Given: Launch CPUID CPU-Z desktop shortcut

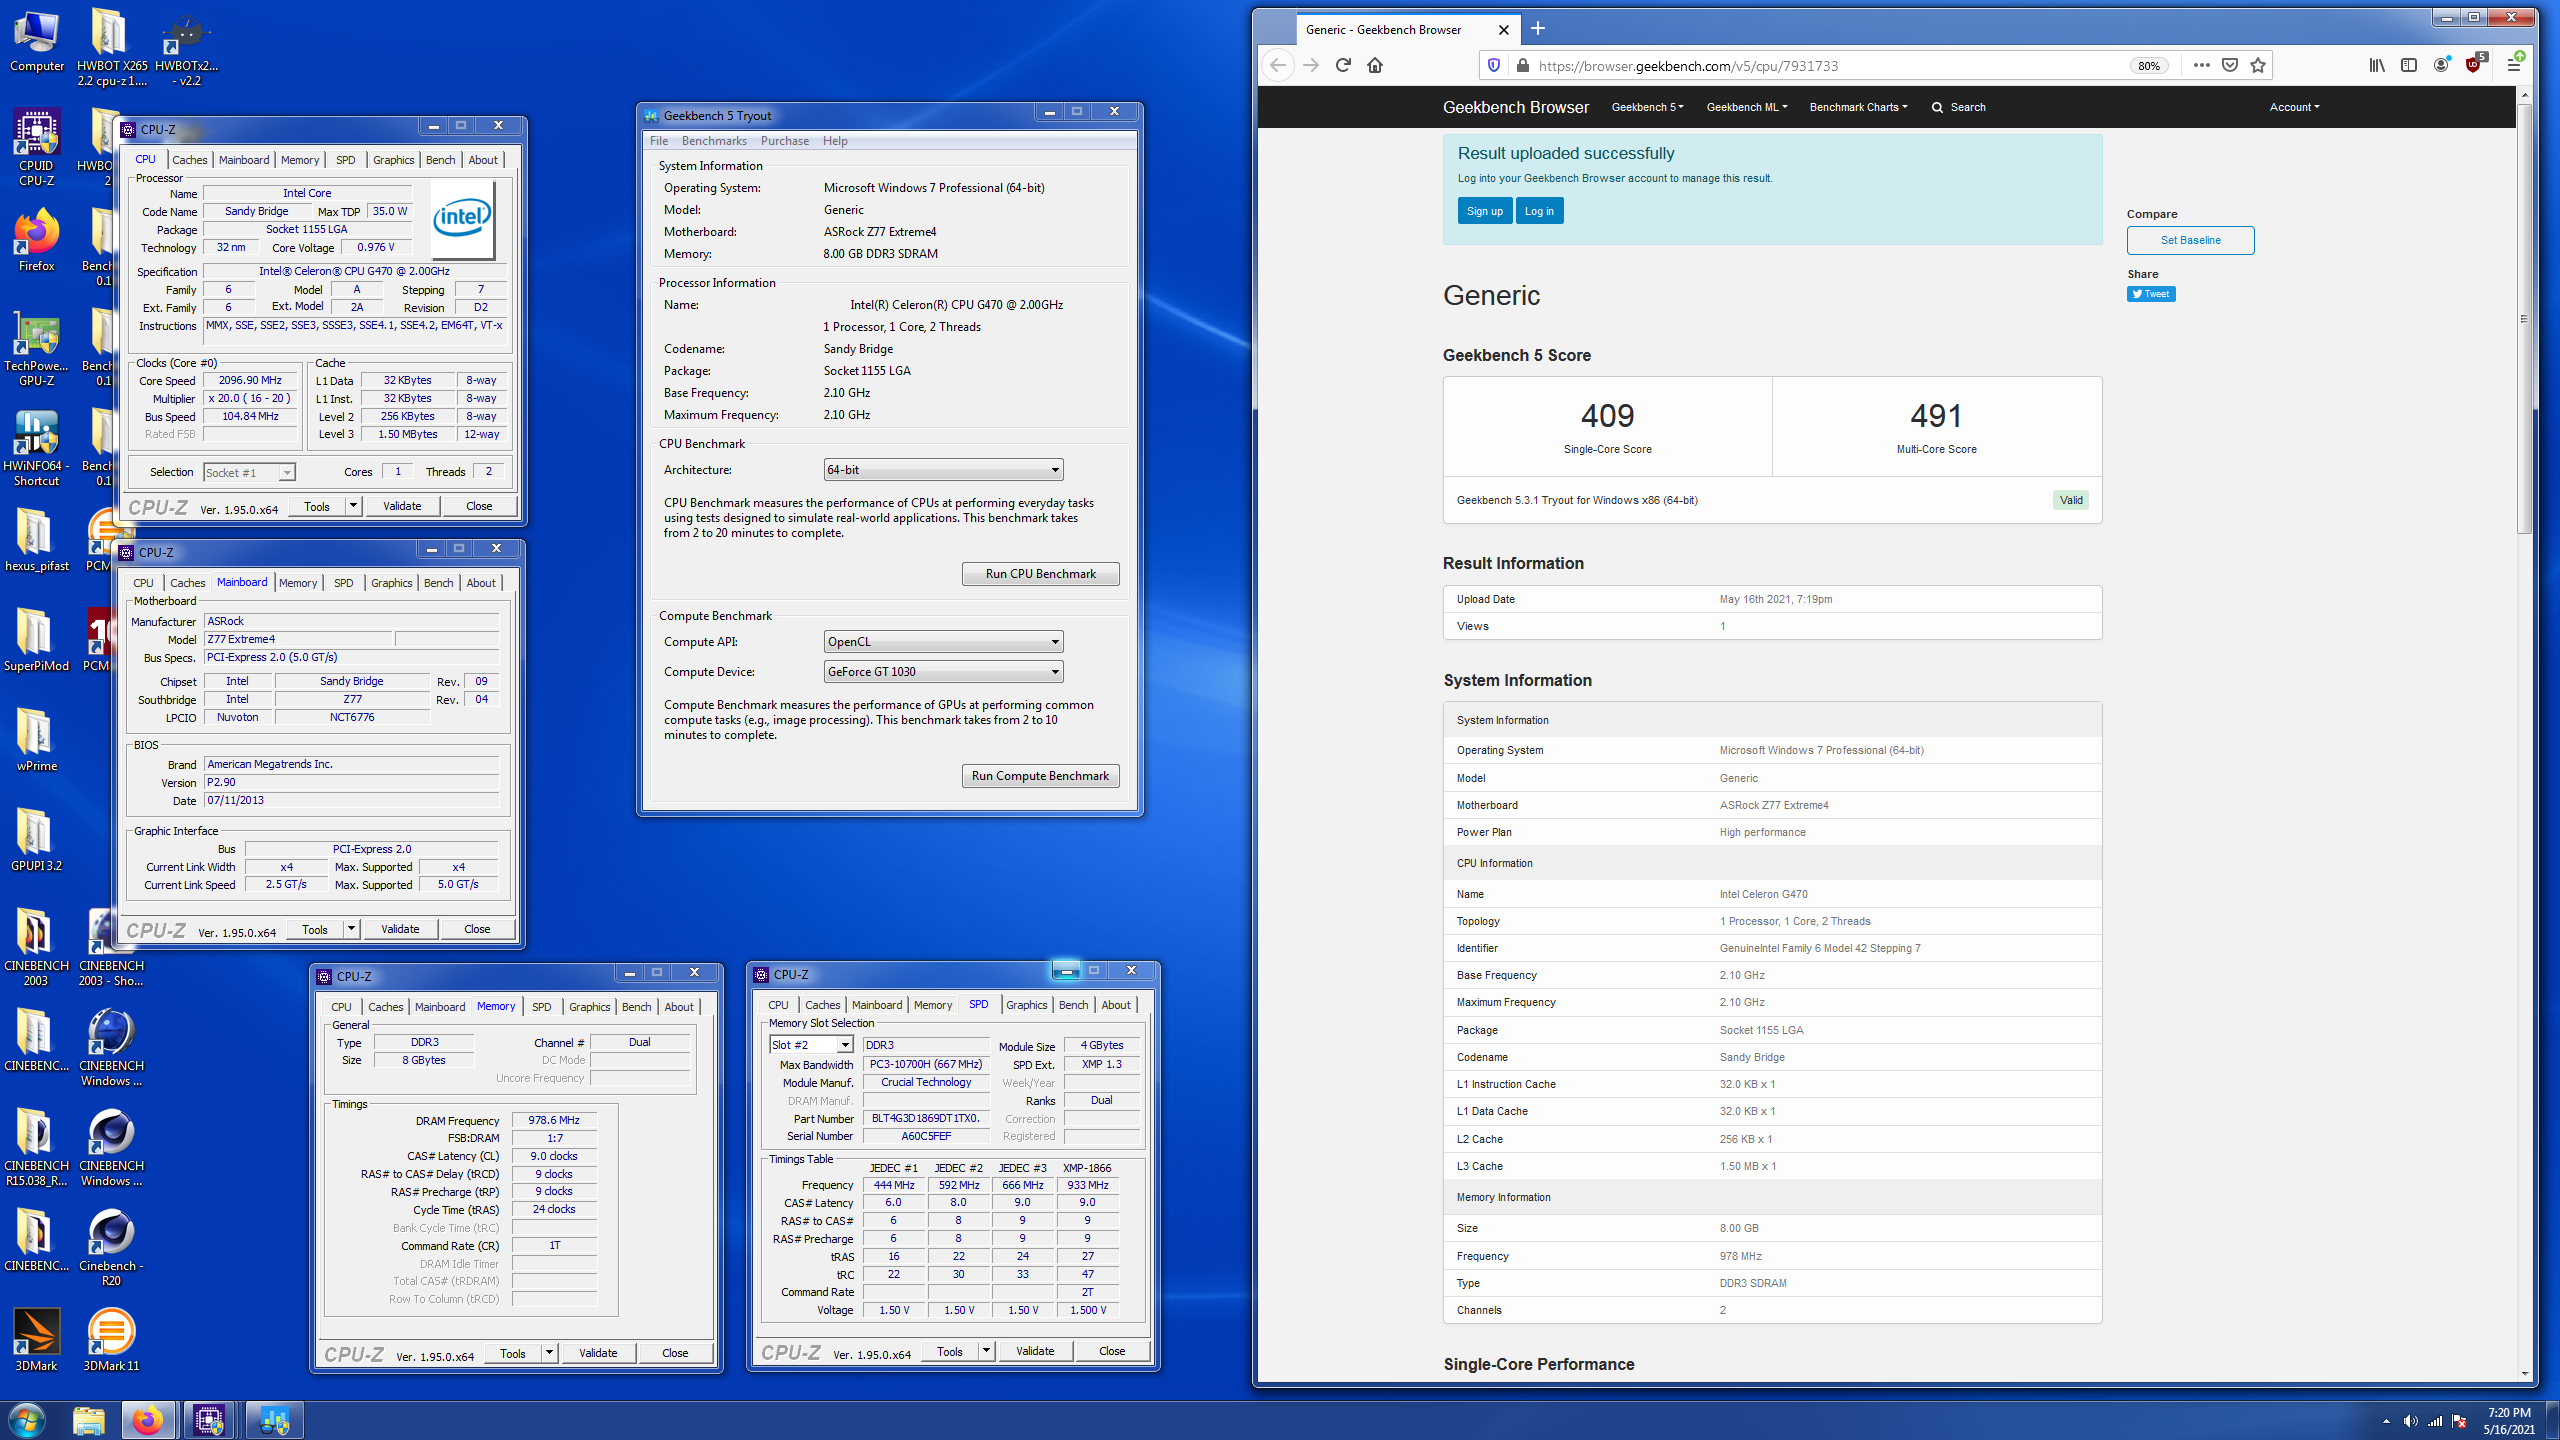Looking at the screenshot, I should point(36,148).
